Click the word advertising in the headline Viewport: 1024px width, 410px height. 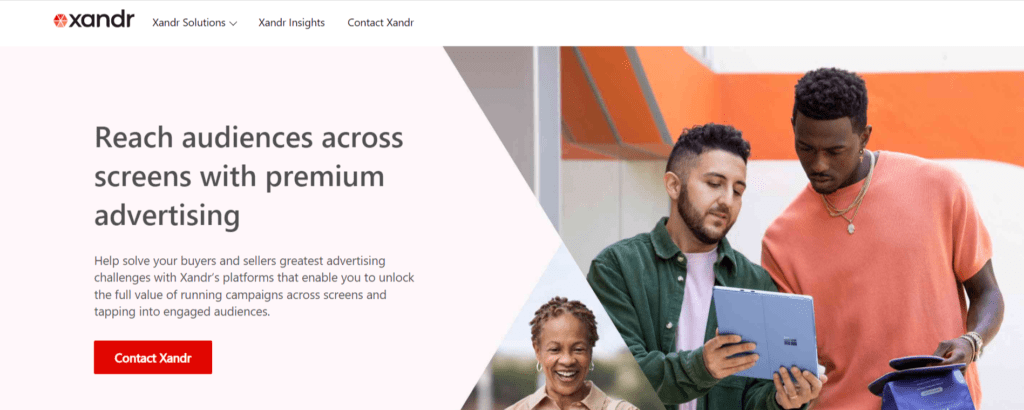coord(167,216)
